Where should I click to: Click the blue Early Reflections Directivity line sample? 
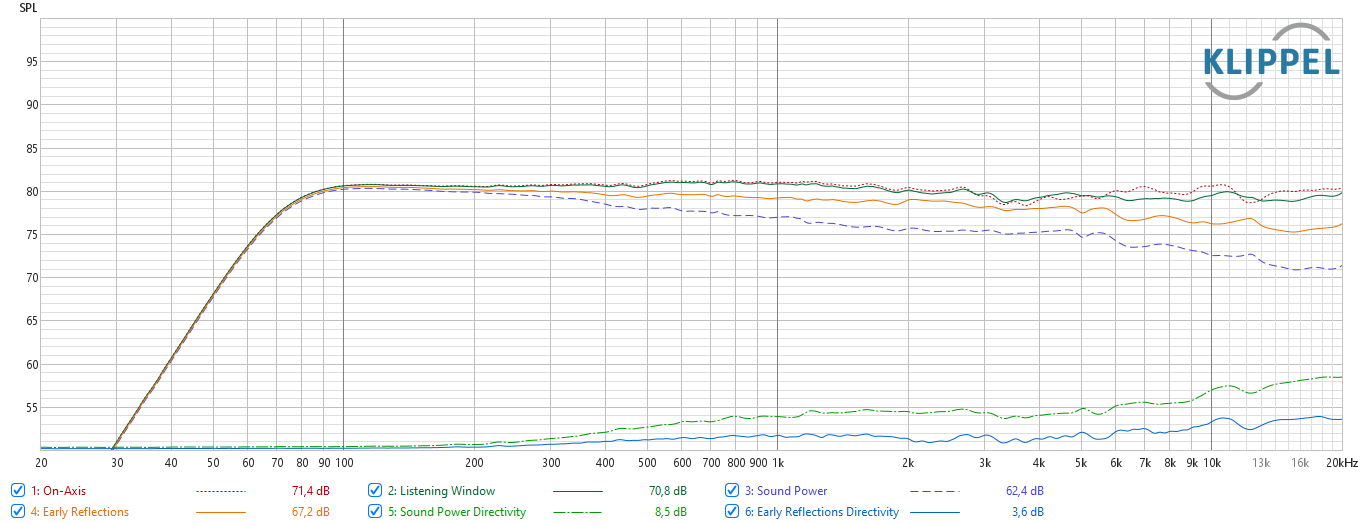click(934, 512)
